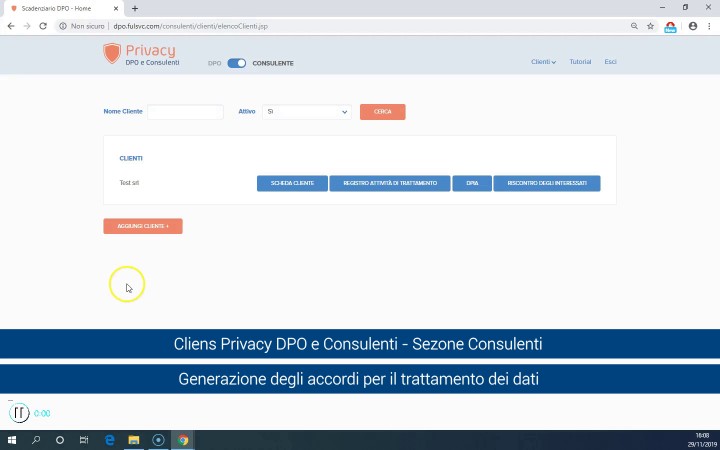Open File Explorer from the taskbar

click(x=134, y=440)
